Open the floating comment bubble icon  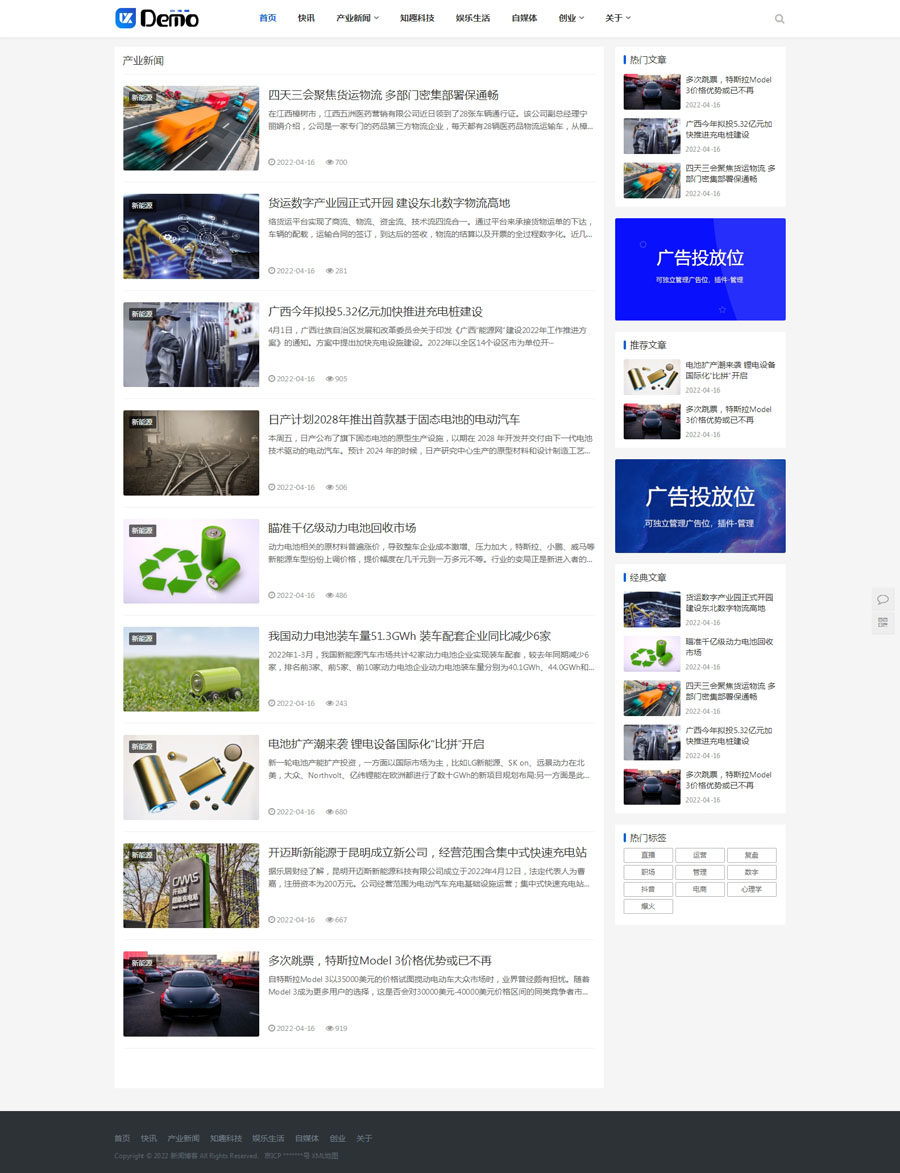(883, 599)
